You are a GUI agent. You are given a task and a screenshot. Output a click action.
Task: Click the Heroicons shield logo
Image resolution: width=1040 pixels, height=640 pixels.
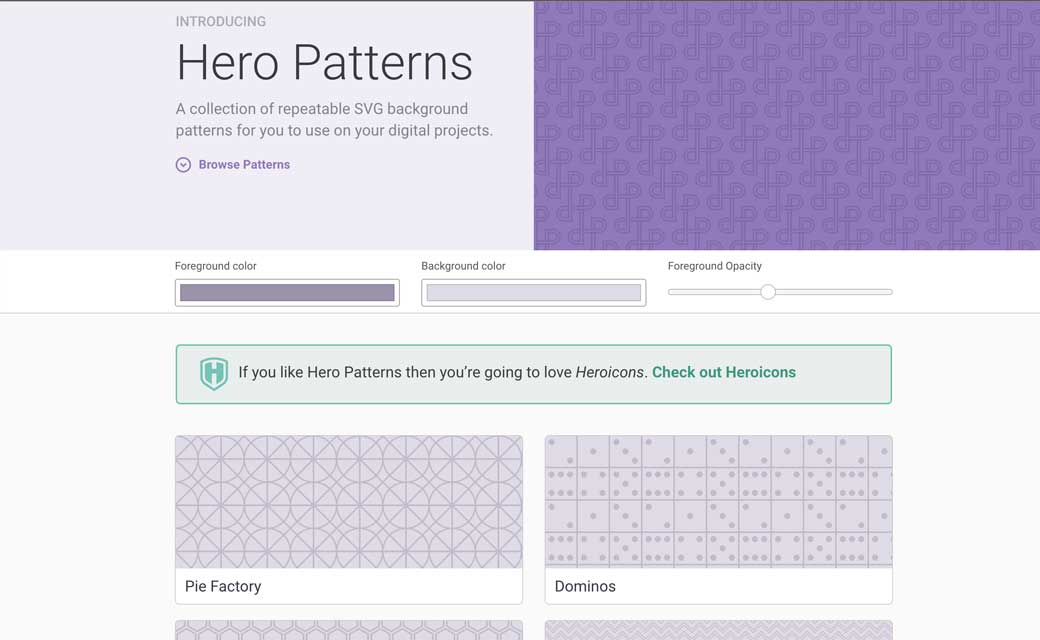pyautogui.click(x=214, y=373)
